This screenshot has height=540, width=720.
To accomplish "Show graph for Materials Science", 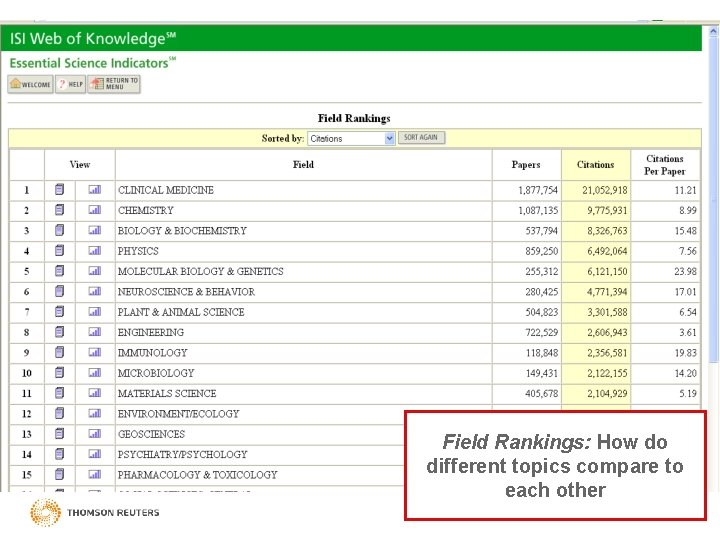I will 95,393.
